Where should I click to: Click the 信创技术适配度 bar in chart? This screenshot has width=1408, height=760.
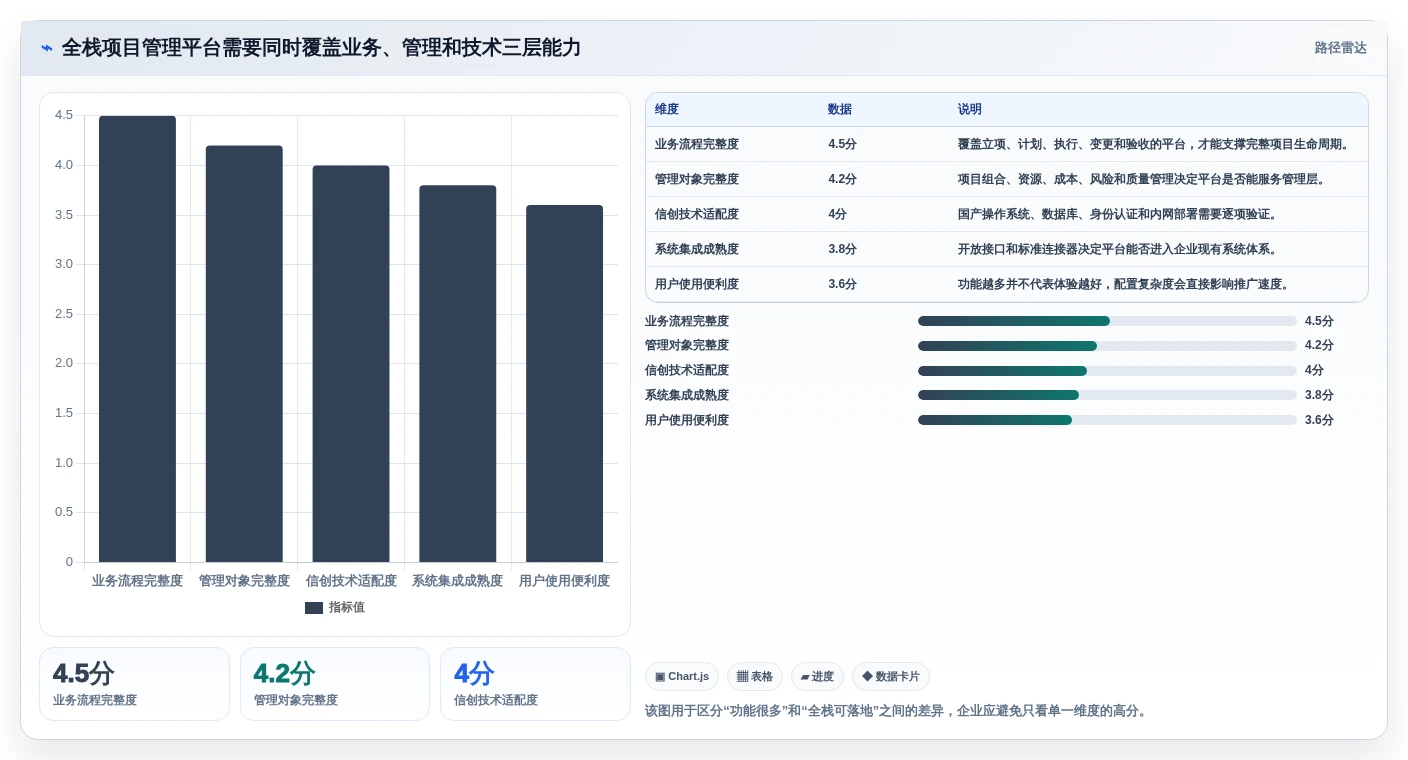click(x=351, y=364)
